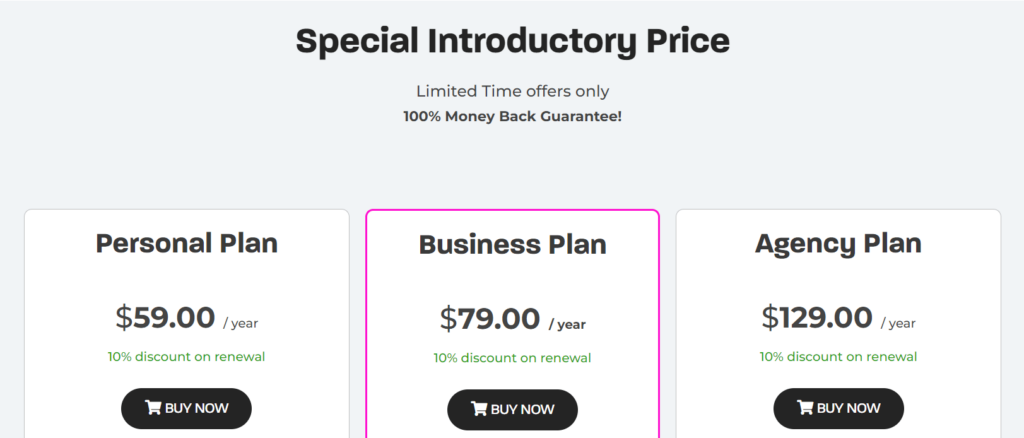1024x438 pixels.
Task: Select the Personal Plan heading
Action: tap(187, 243)
